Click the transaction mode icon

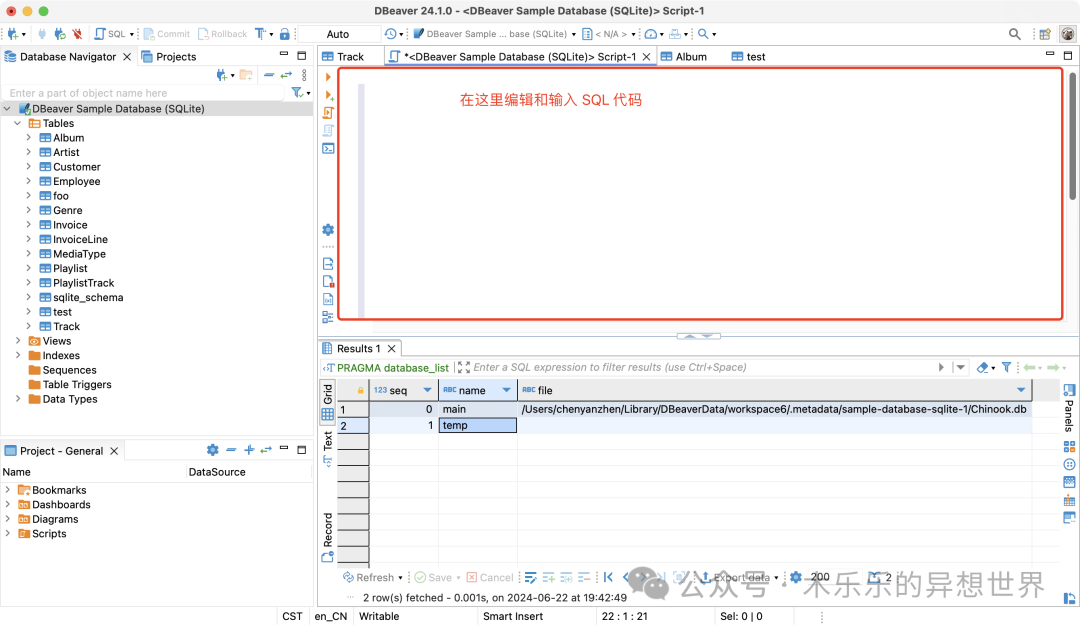pos(260,34)
